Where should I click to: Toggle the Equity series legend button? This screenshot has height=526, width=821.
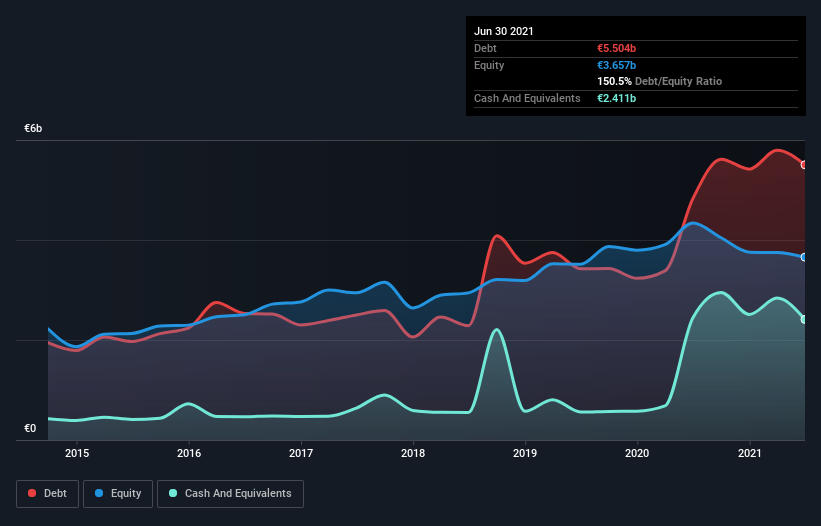point(118,494)
